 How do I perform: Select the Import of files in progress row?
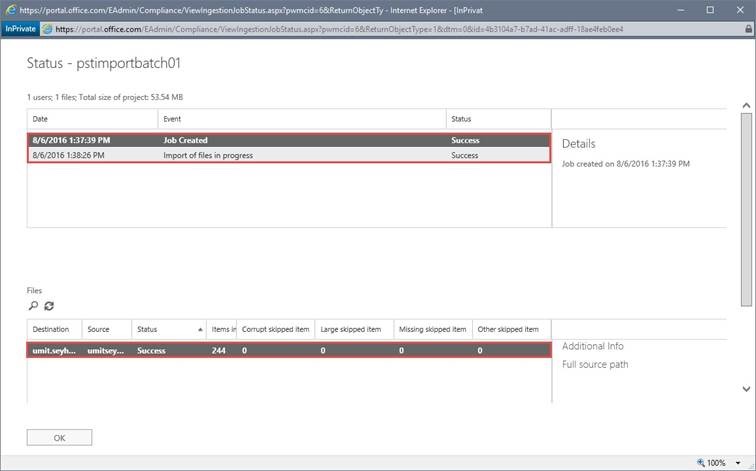click(289, 155)
